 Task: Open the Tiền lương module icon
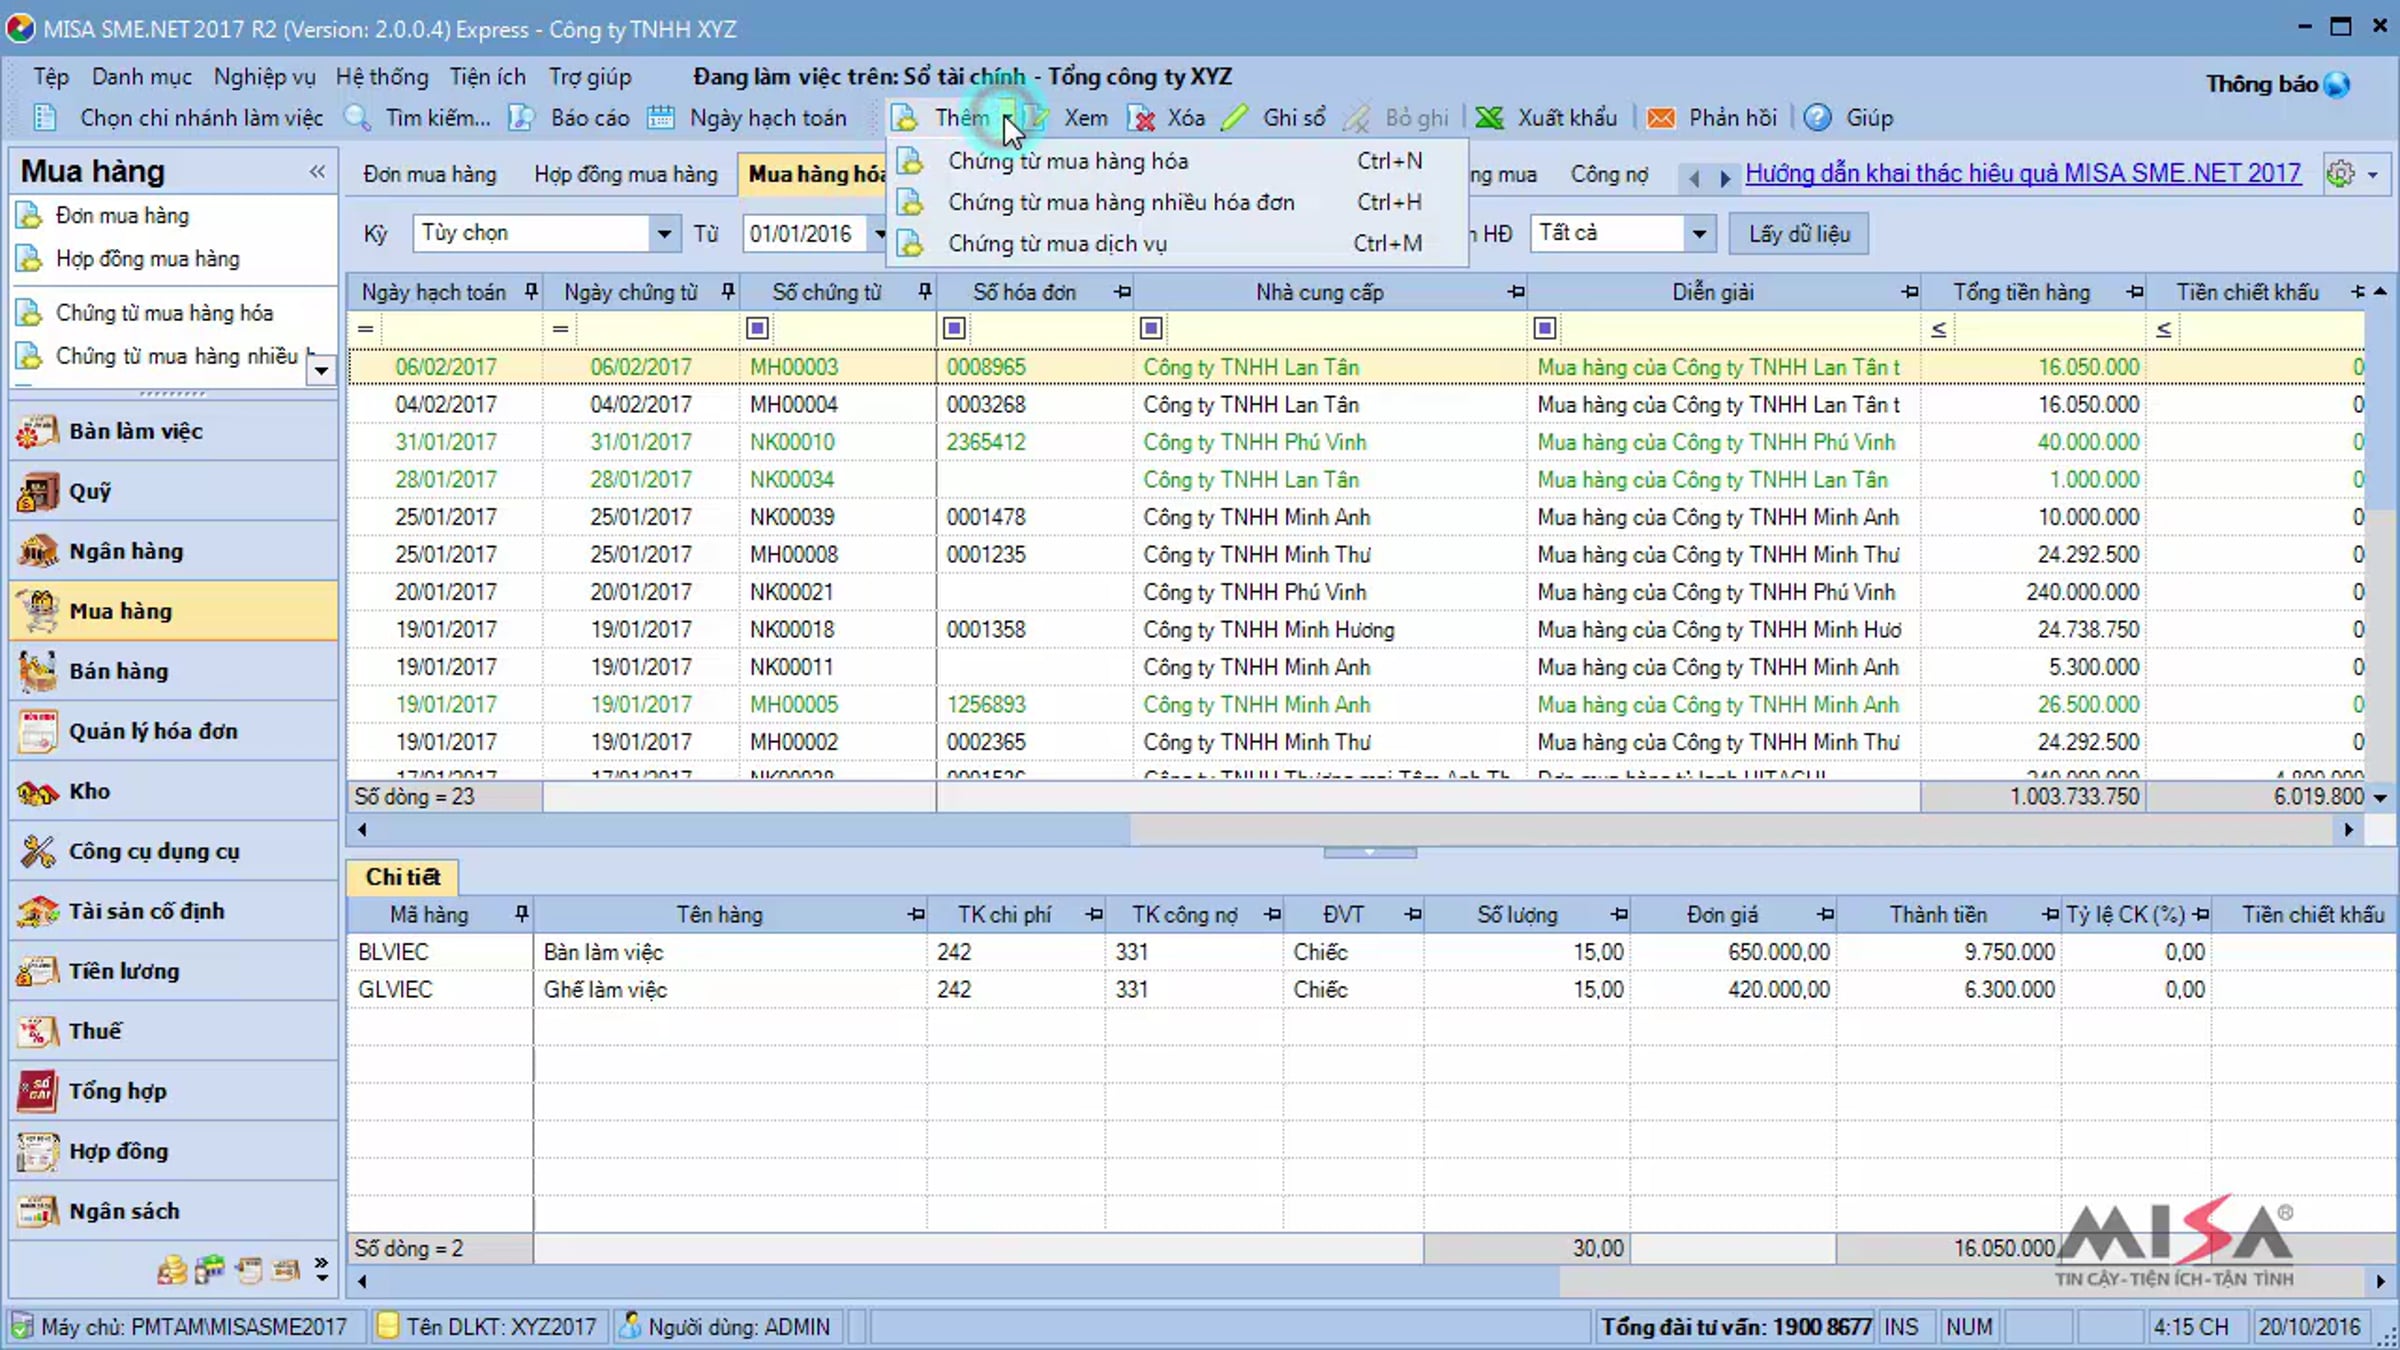click(37, 972)
